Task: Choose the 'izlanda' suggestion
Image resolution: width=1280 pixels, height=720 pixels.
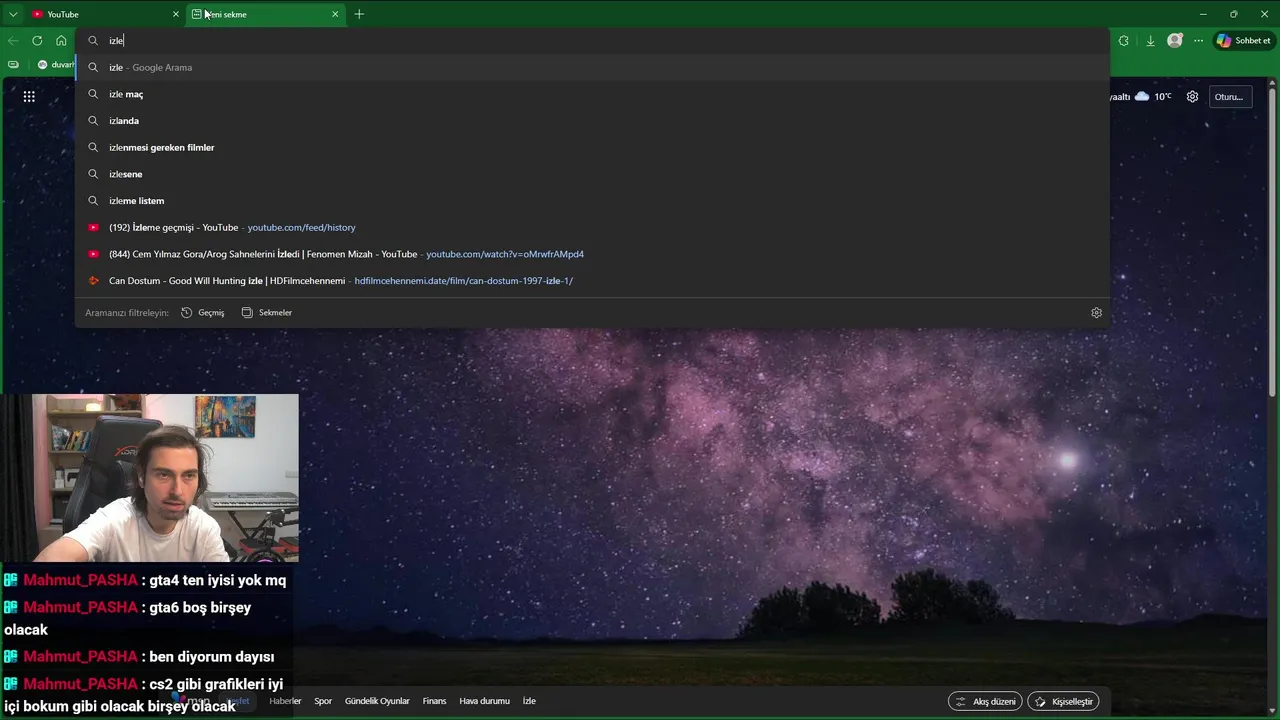Action: tap(592, 121)
